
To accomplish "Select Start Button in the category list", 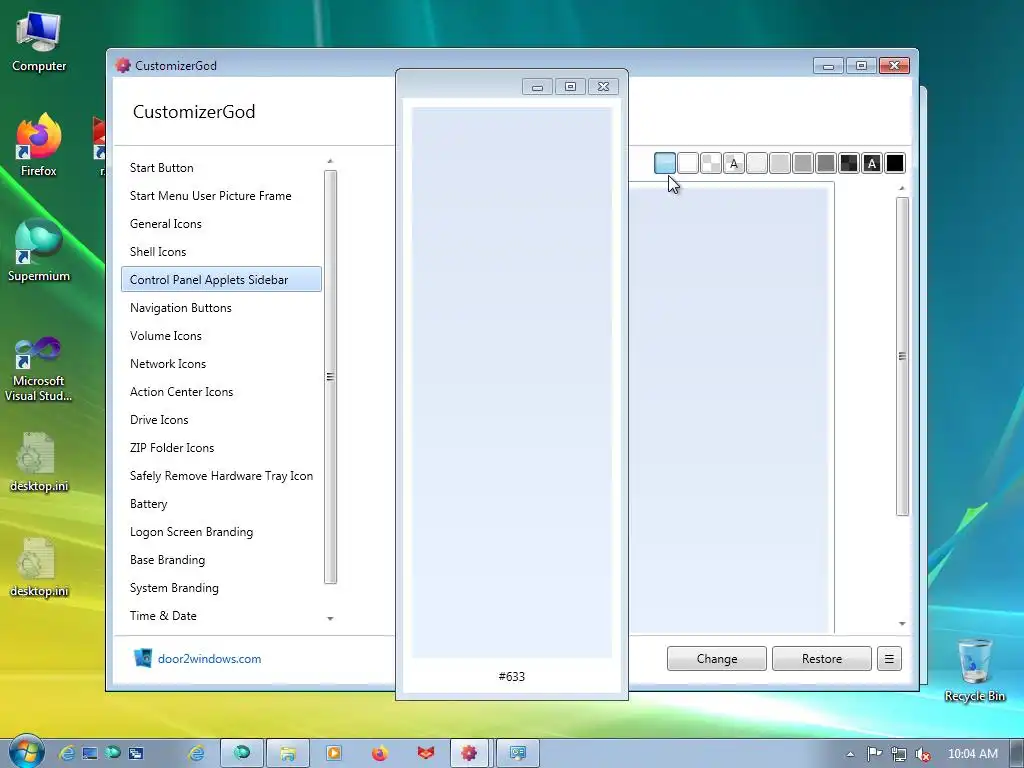I will [x=221, y=168].
